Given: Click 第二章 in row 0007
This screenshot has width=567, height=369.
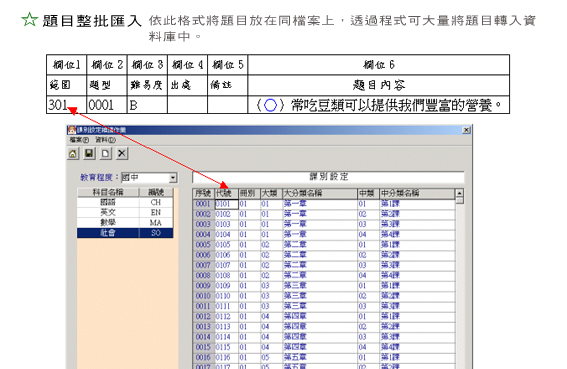Looking at the screenshot, I should pyautogui.click(x=295, y=265).
